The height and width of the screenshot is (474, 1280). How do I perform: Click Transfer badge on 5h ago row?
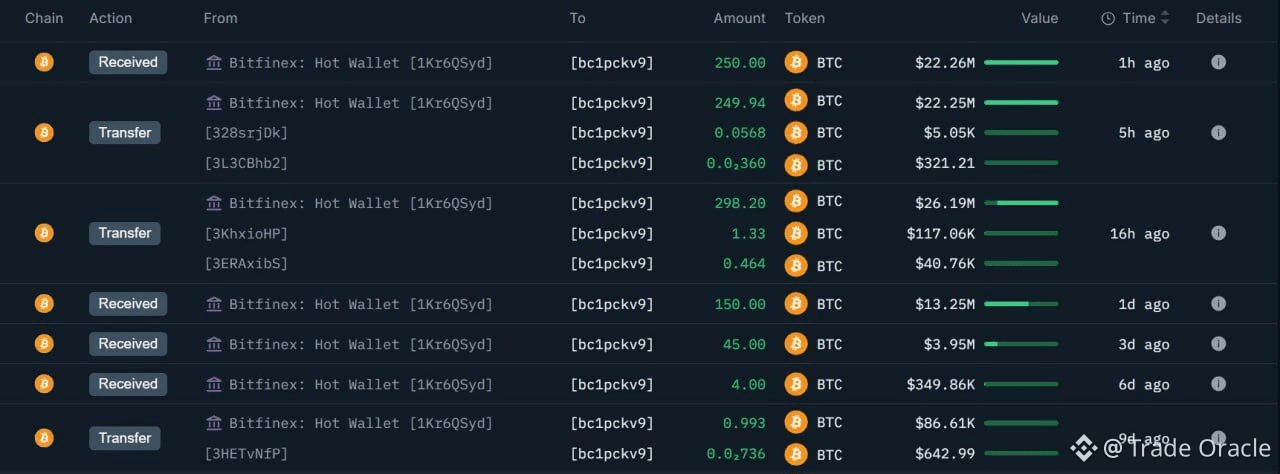pos(125,132)
